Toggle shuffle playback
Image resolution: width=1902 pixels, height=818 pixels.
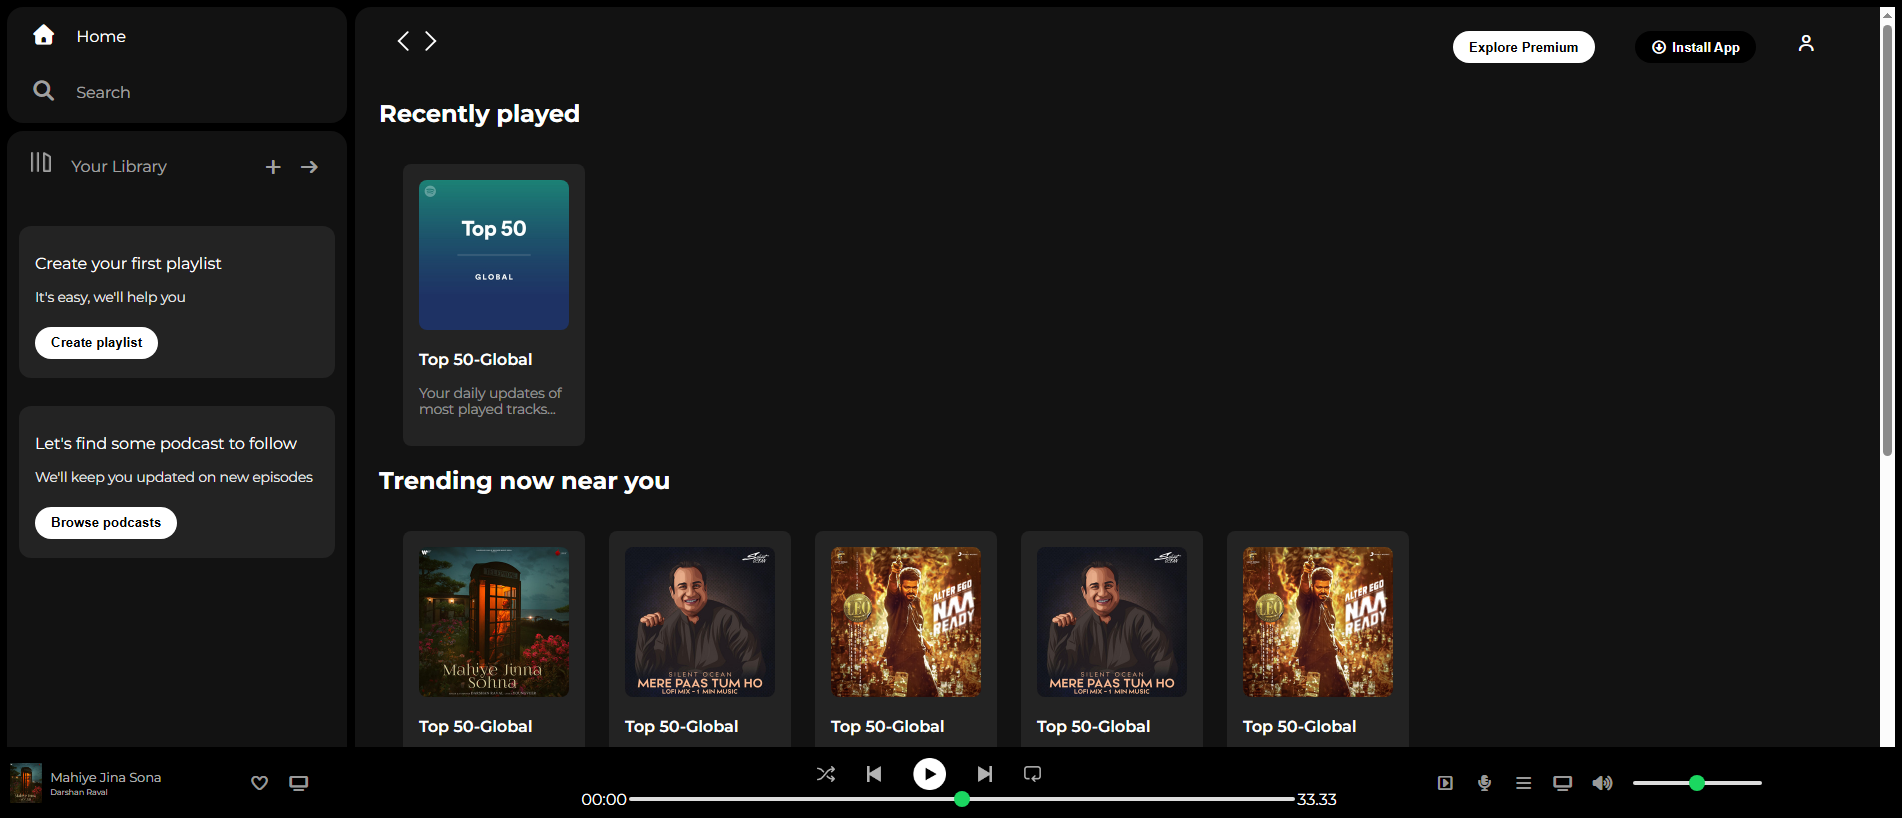click(826, 774)
